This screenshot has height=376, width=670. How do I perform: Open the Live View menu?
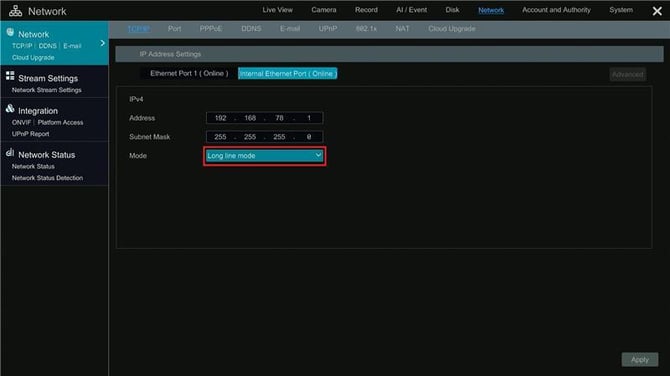pyautogui.click(x=277, y=10)
